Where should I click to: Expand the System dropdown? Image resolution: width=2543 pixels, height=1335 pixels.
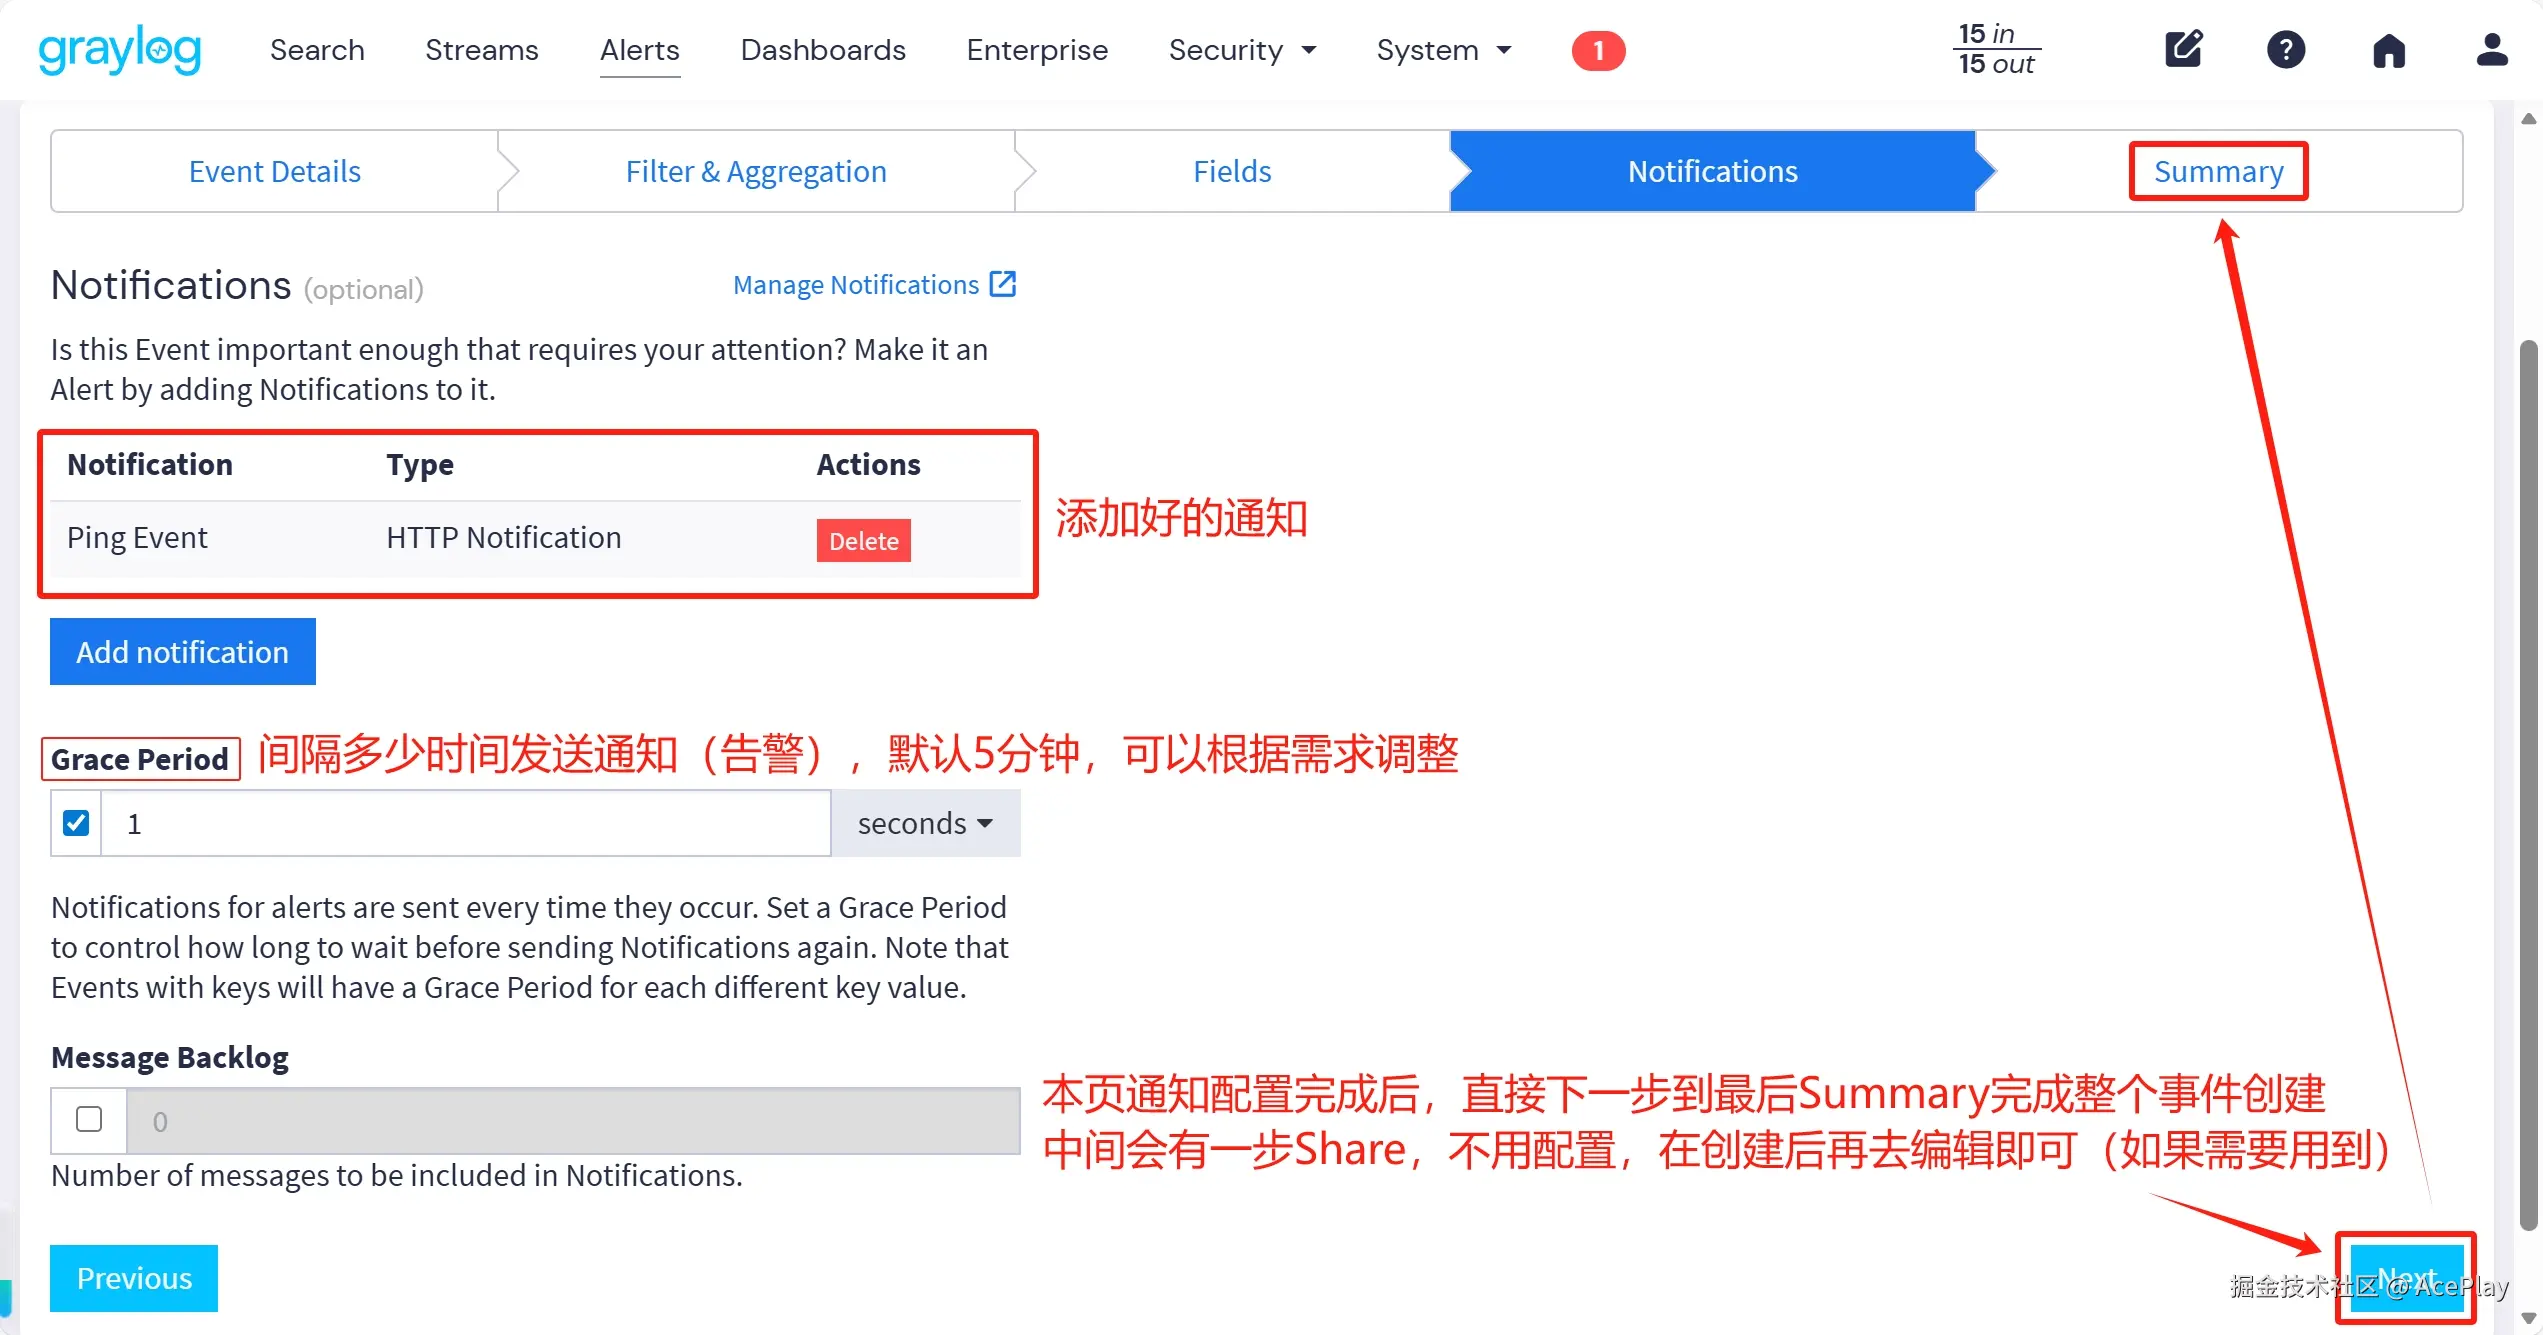(1443, 50)
